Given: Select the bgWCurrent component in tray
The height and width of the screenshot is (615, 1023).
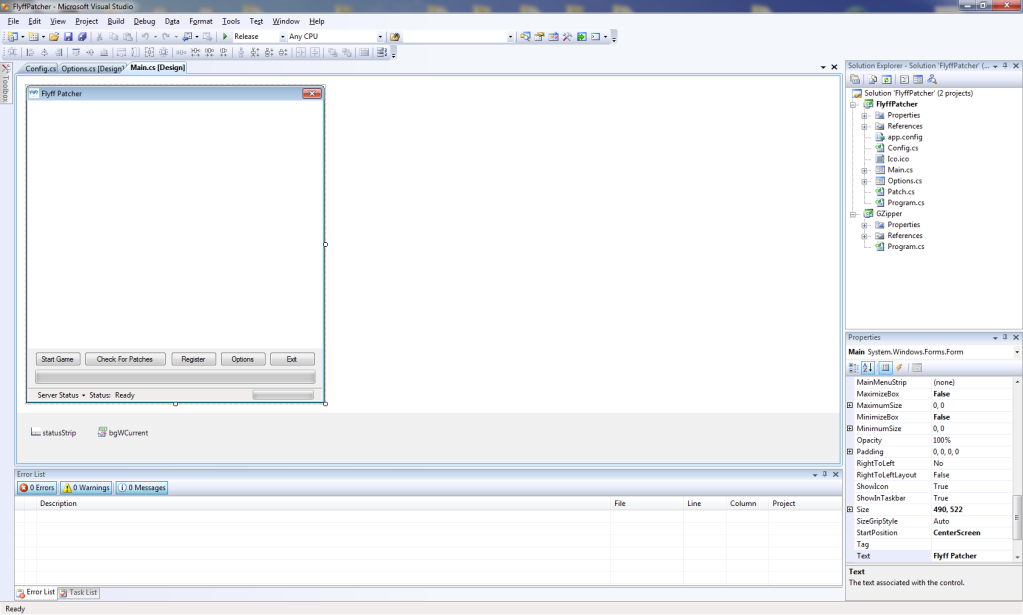Looking at the screenshot, I should click(122, 433).
